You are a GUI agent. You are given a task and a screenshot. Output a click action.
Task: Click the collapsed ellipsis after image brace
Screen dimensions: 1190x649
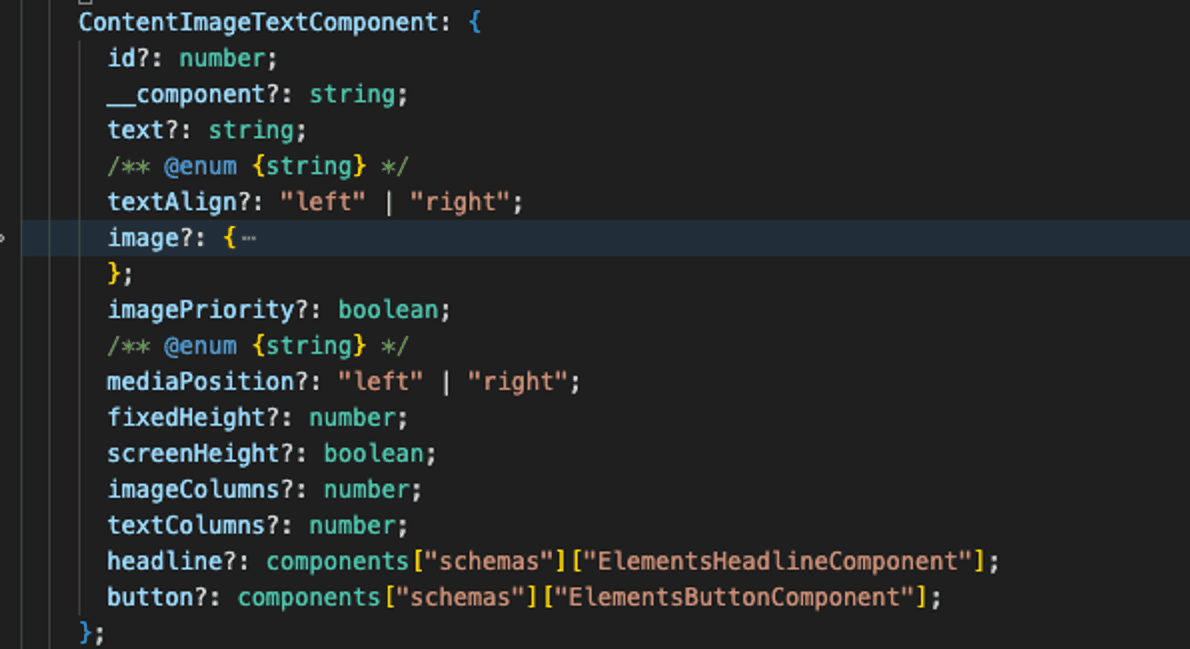tap(249, 238)
